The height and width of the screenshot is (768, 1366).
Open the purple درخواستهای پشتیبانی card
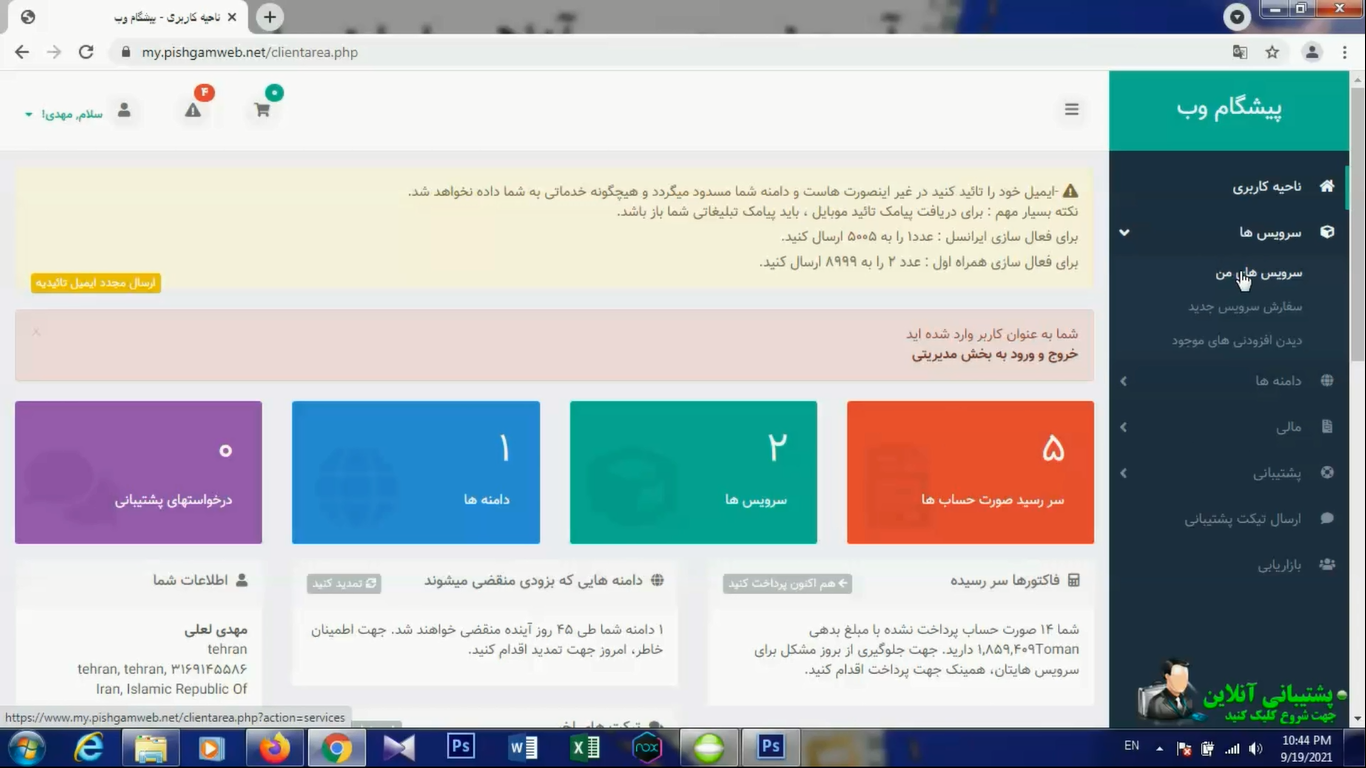pyautogui.click(x=138, y=473)
